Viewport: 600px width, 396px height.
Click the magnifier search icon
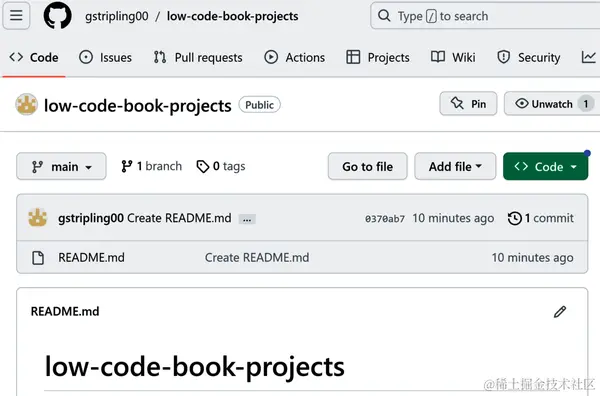pos(384,16)
